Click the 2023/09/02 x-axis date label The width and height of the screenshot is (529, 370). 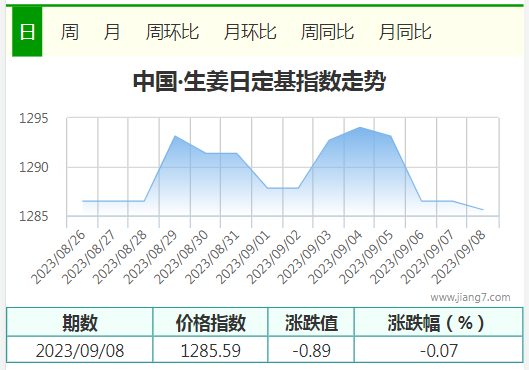click(274, 257)
